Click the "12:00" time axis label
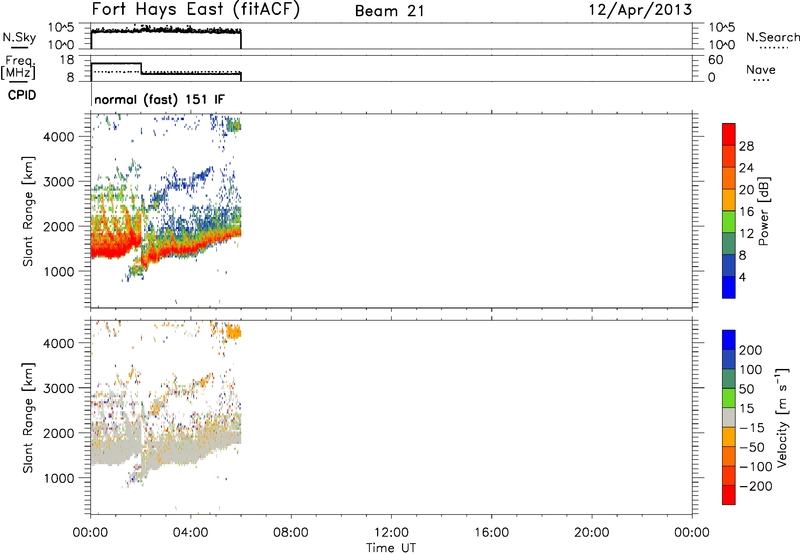 coord(391,533)
